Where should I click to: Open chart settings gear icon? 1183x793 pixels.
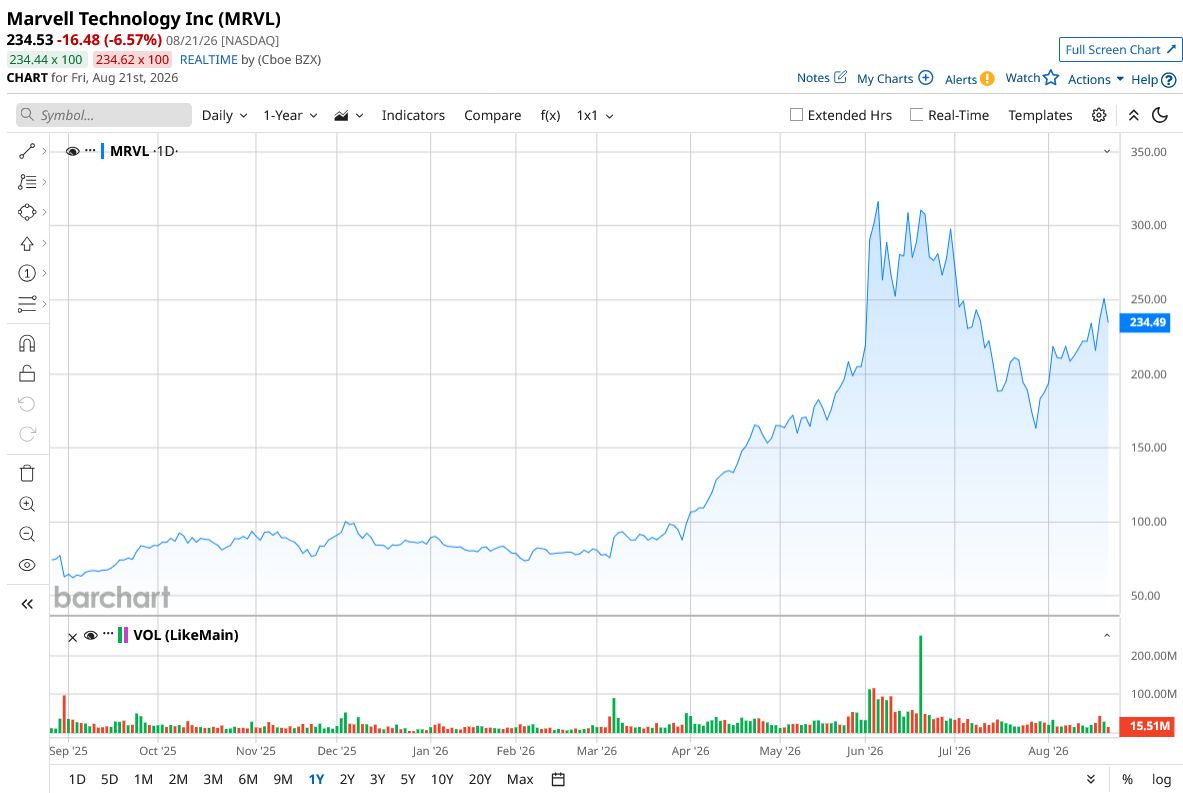[x=1099, y=115]
